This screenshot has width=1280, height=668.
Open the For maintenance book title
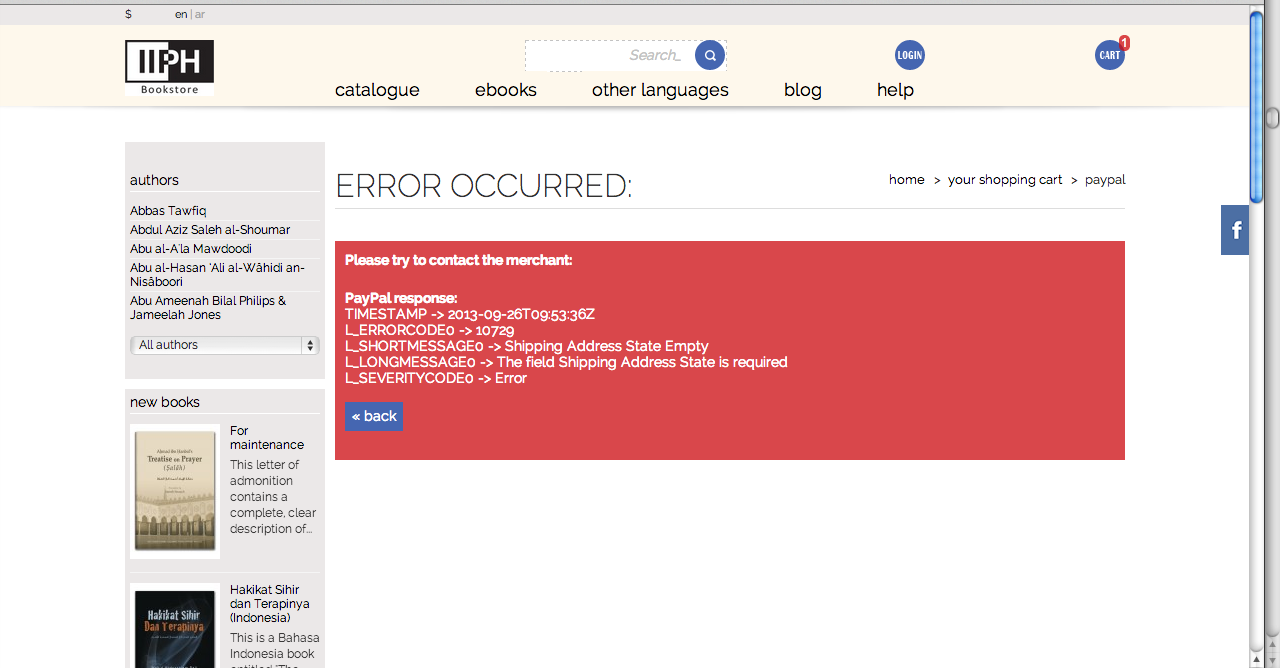point(267,438)
